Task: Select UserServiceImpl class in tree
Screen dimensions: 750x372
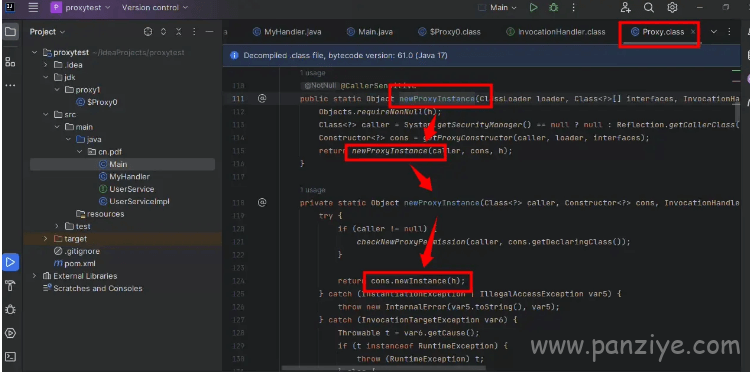Action: click(x=134, y=202)
